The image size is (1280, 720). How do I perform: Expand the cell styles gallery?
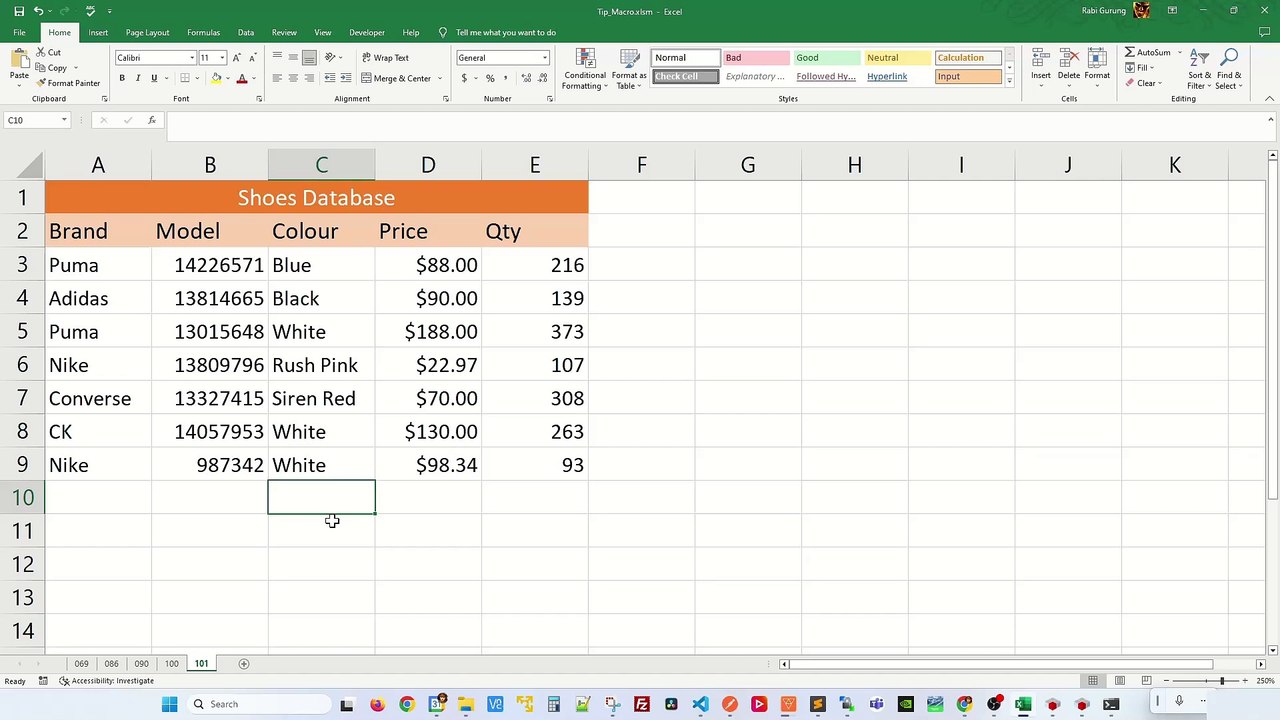1009,81
